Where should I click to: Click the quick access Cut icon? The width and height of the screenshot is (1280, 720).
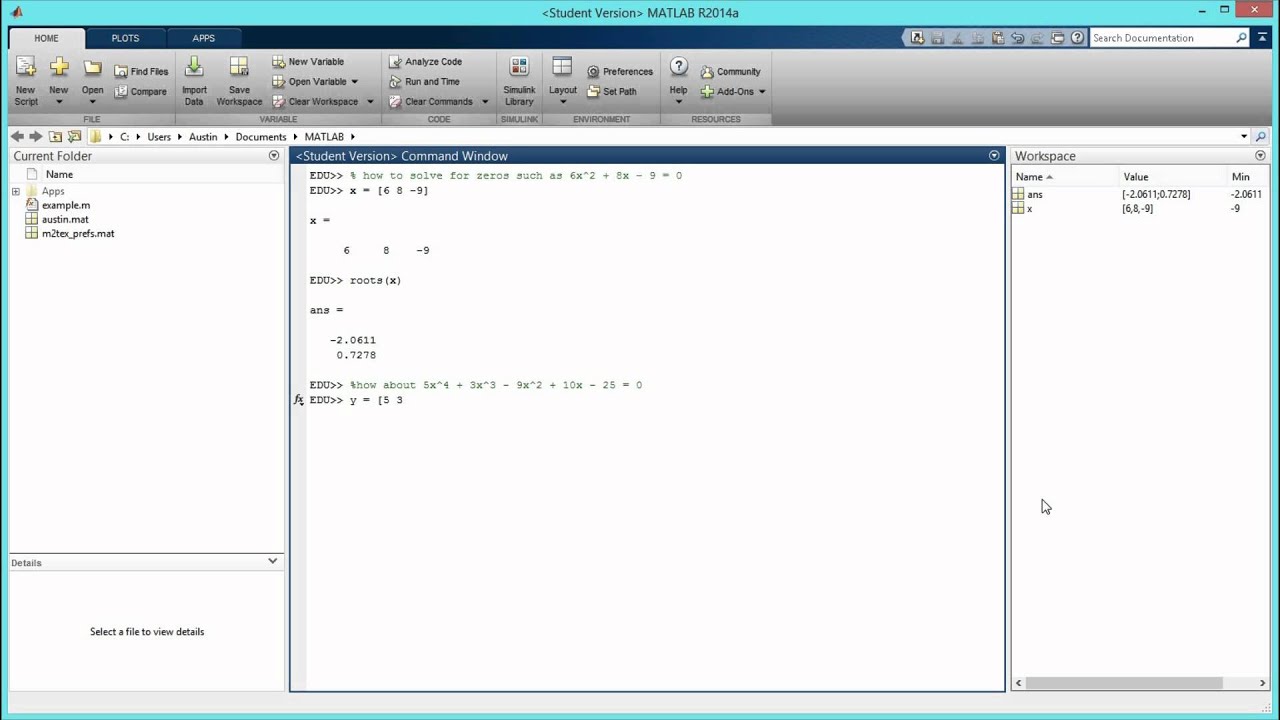[x=957, y=38]
